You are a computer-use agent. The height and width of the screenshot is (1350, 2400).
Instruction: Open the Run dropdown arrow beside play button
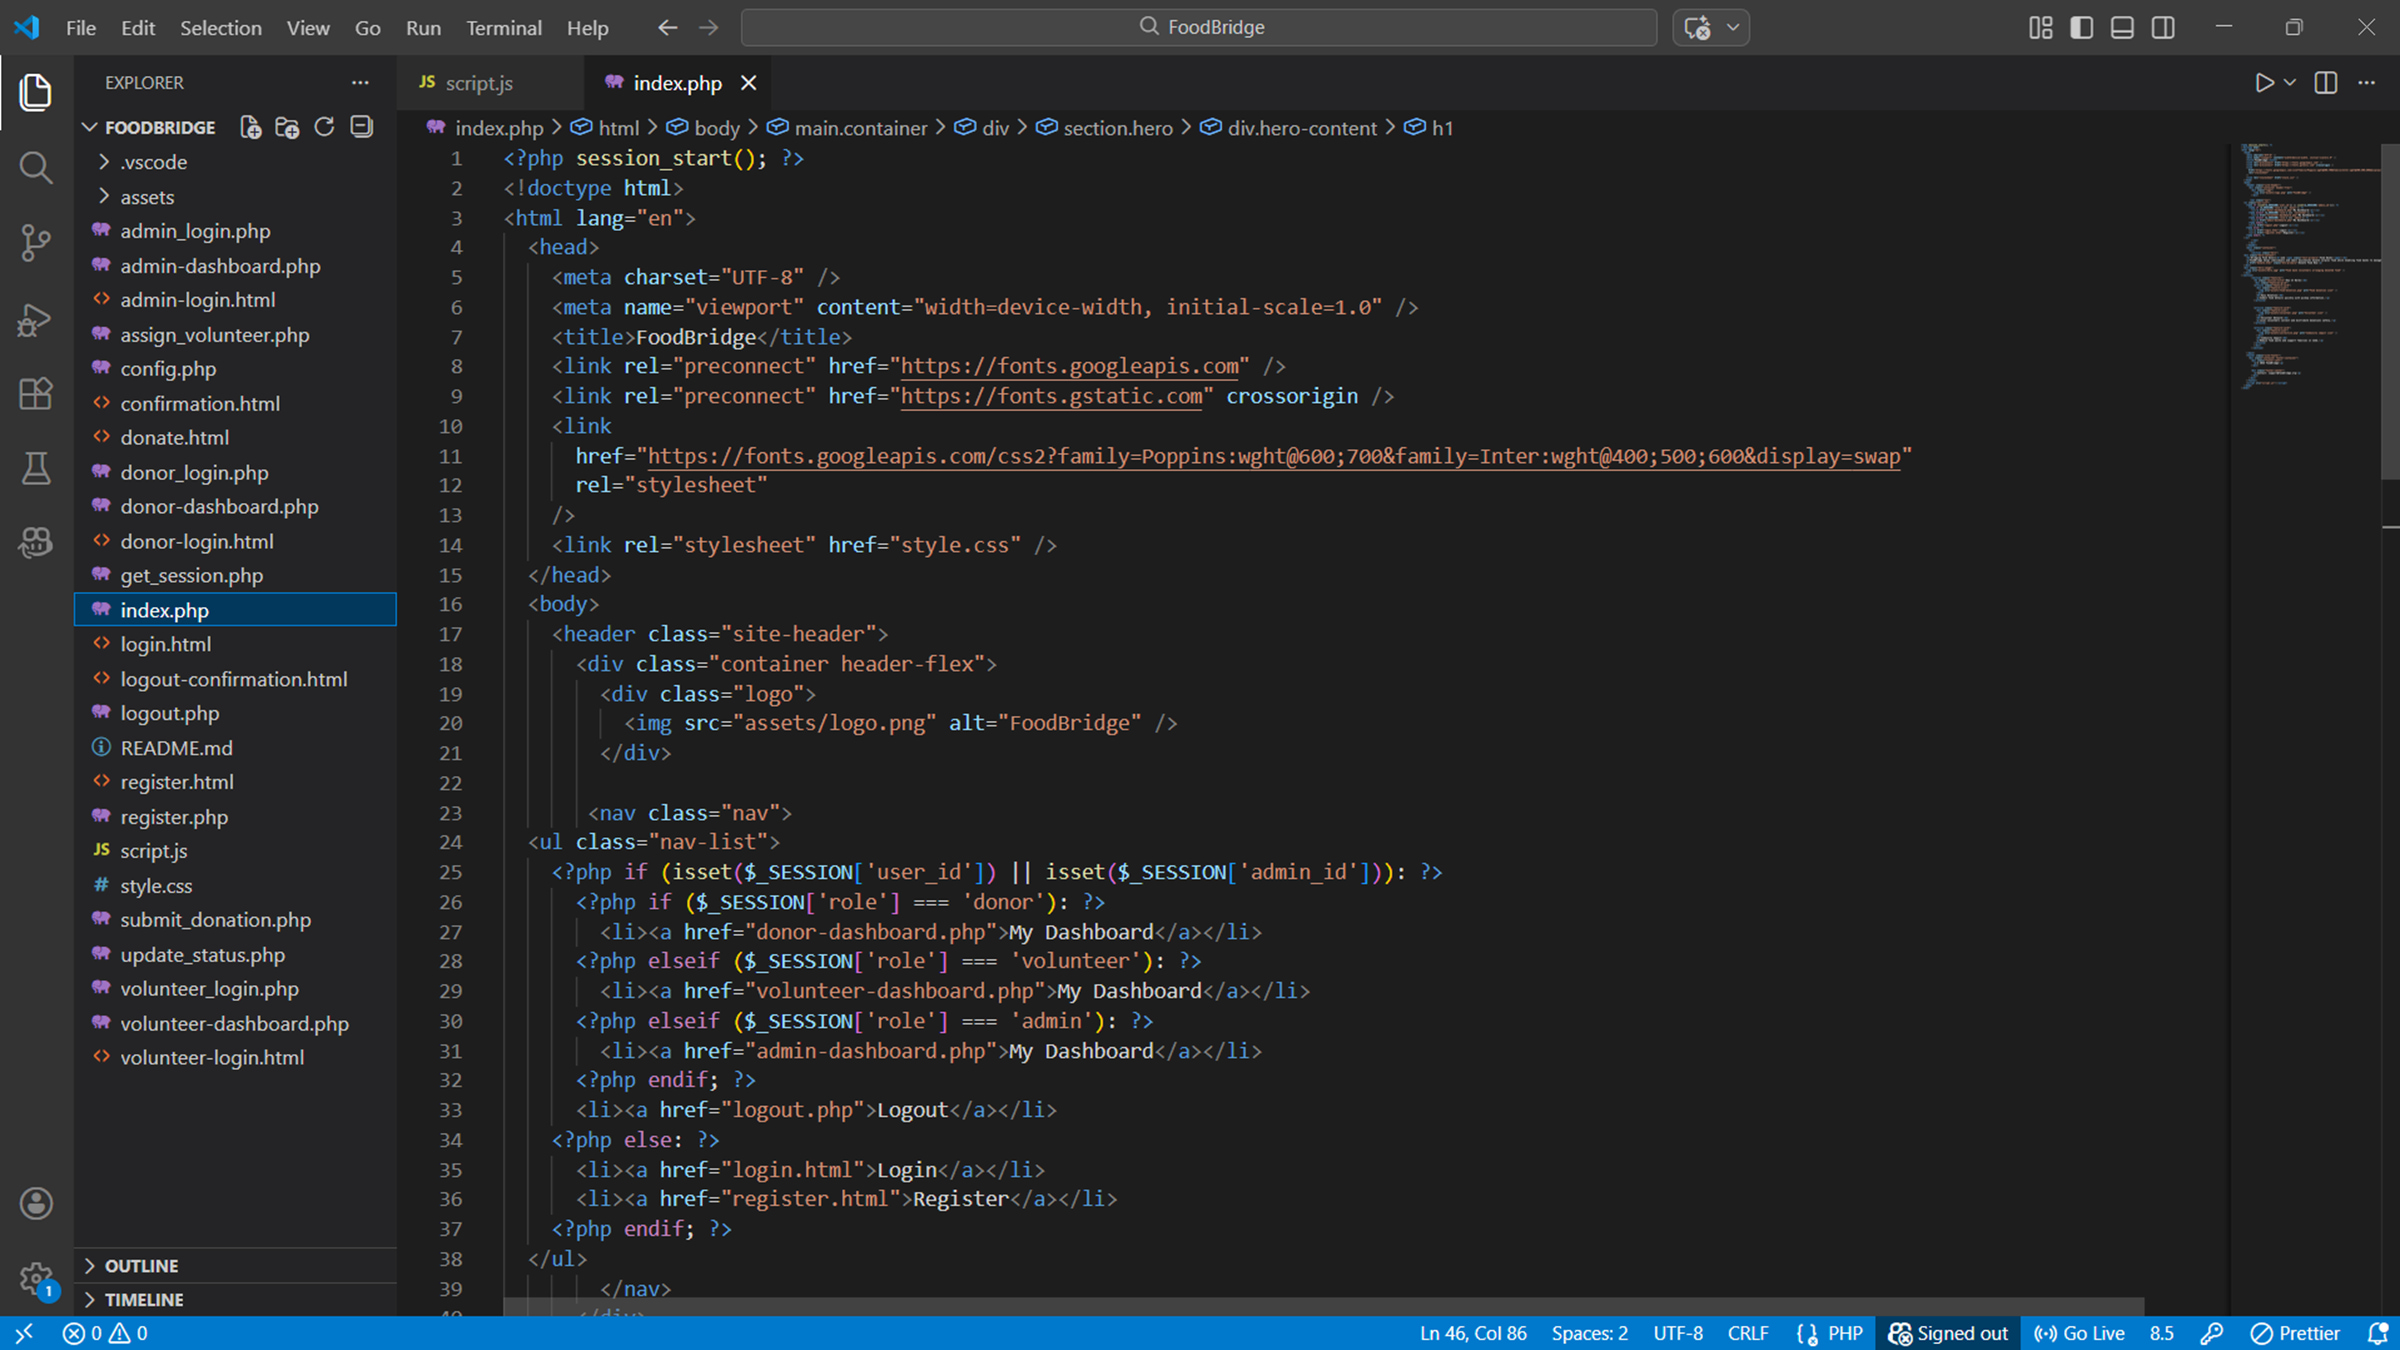tap(2290, 83)
